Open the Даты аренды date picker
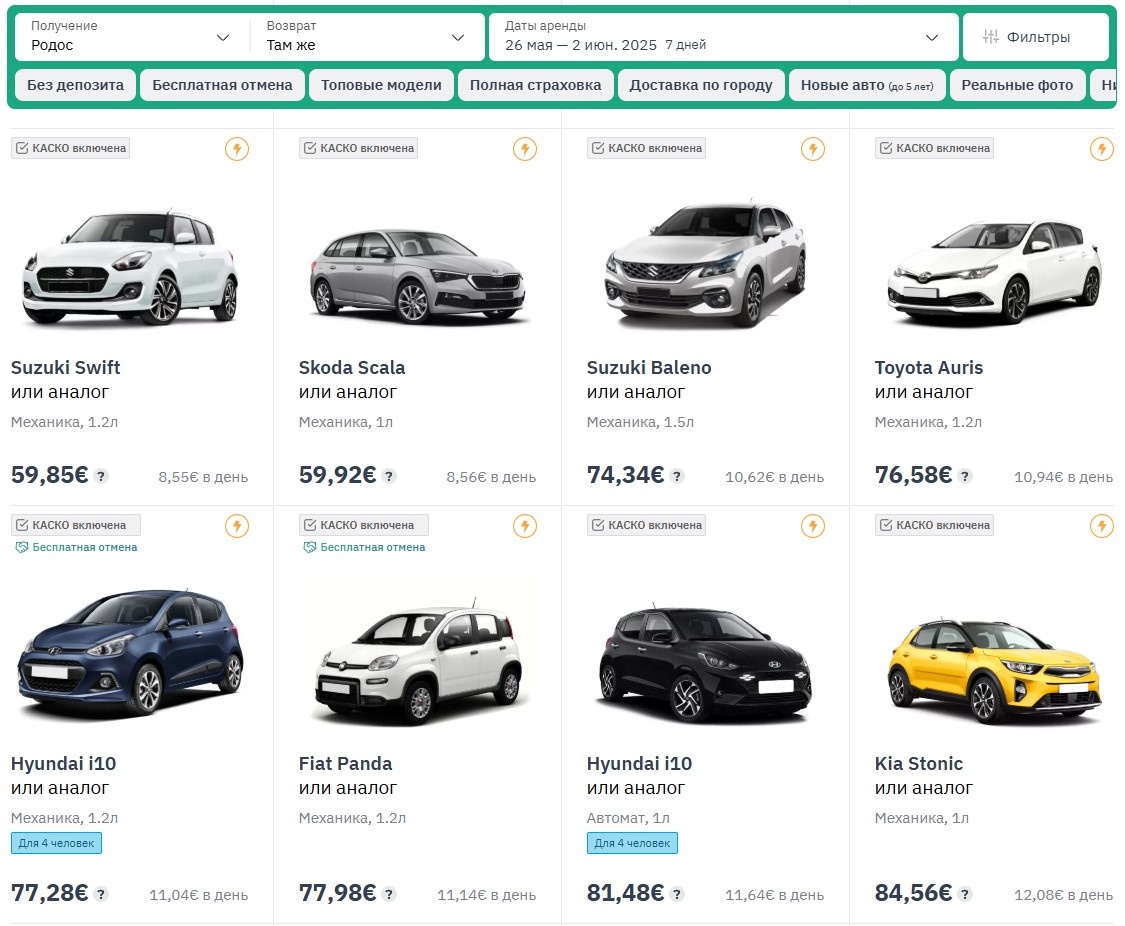 (x=720, y=38)
